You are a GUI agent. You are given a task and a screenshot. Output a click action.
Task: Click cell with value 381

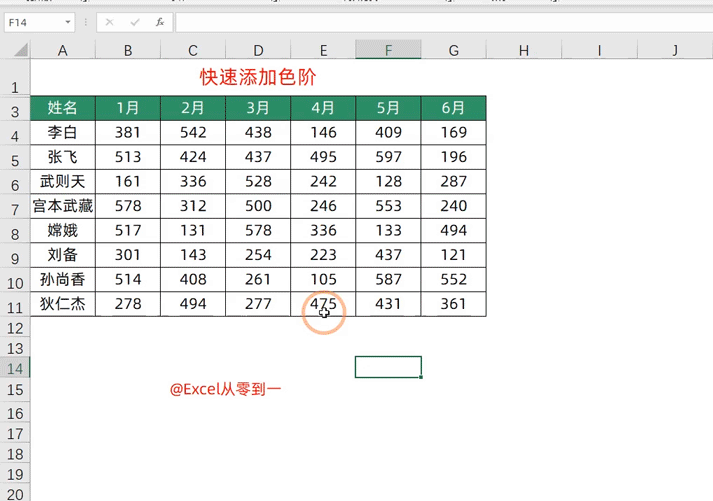(x=128, y=133)
